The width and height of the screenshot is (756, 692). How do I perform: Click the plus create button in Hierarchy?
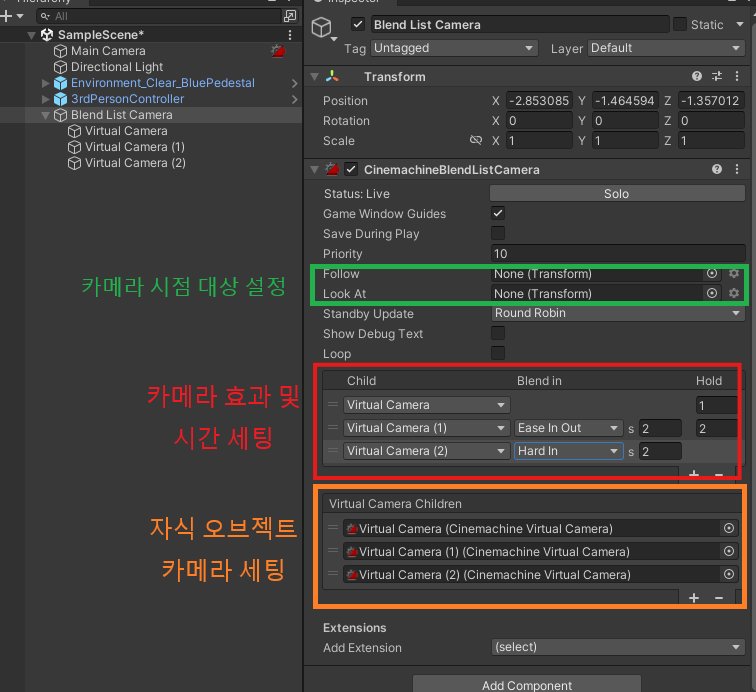pyautogui.click(x=12, y=16)
